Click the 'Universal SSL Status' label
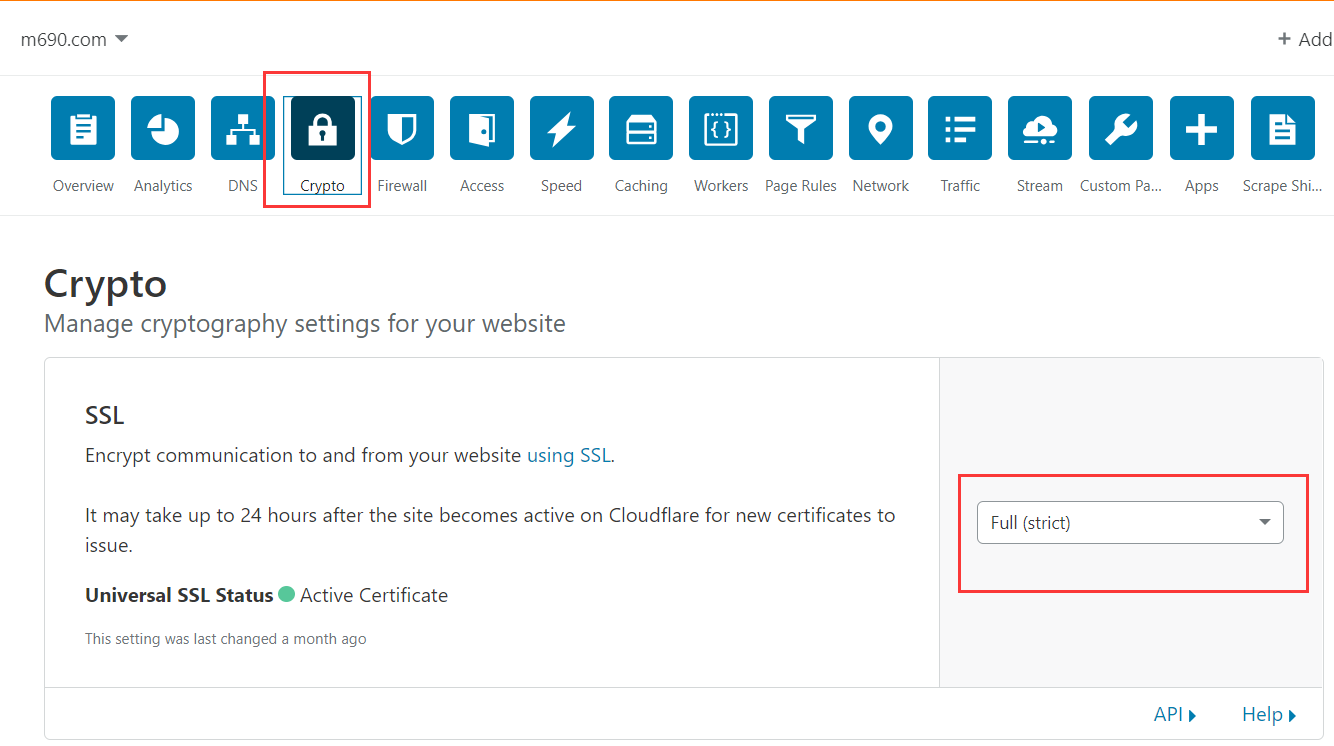Viewport: 1334px width, 746px height. pyautogui.click(x=179, y=595)
